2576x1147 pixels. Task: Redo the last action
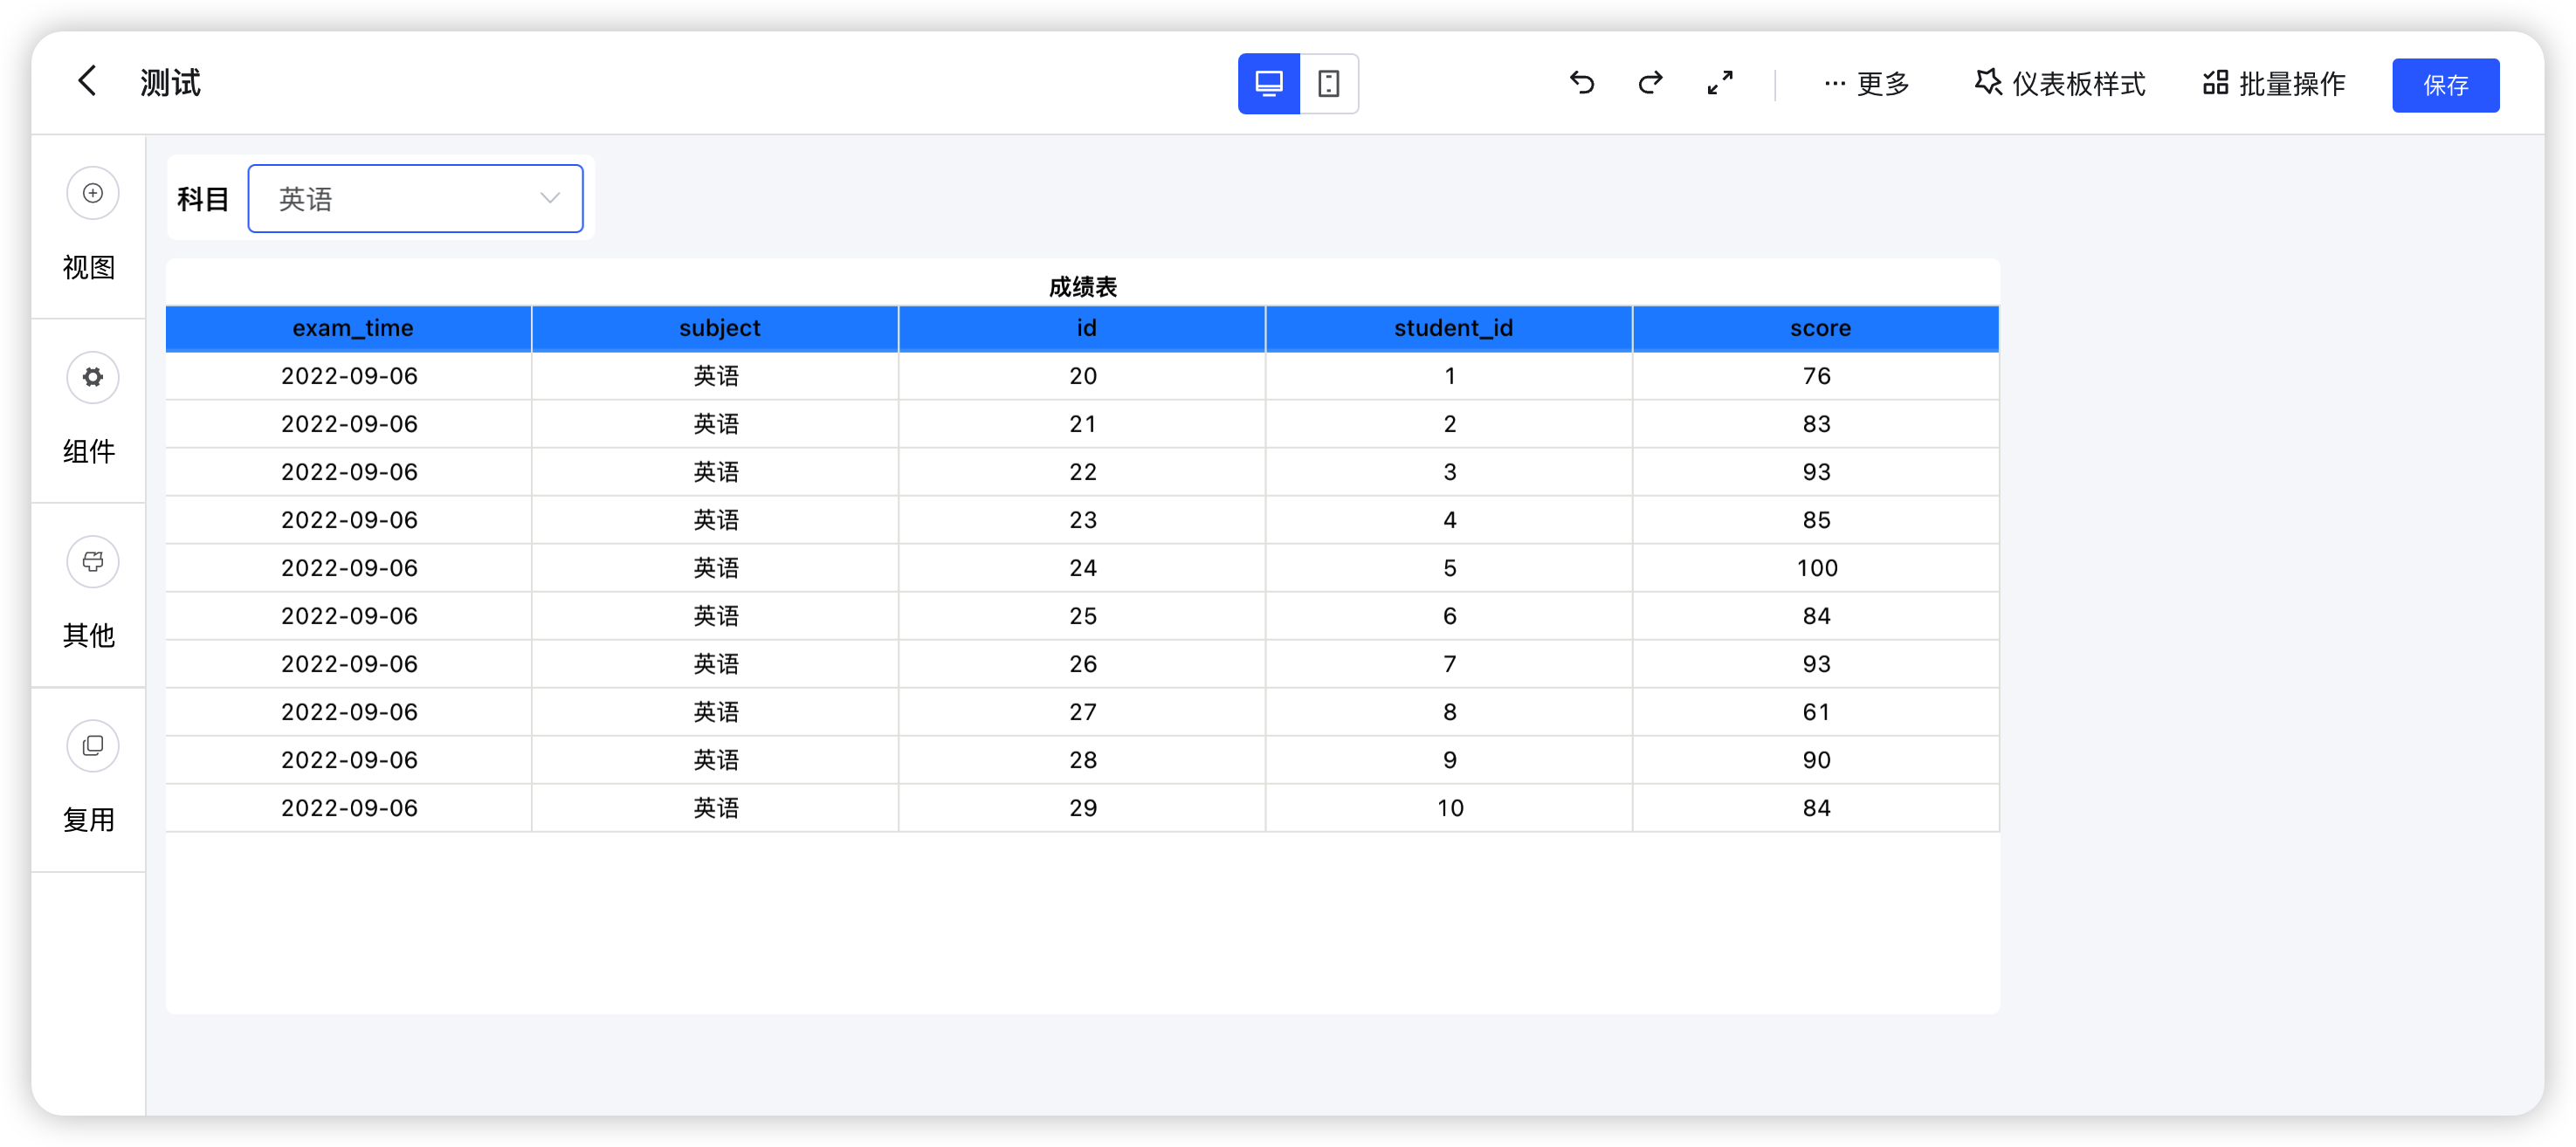pos(1650,84)
